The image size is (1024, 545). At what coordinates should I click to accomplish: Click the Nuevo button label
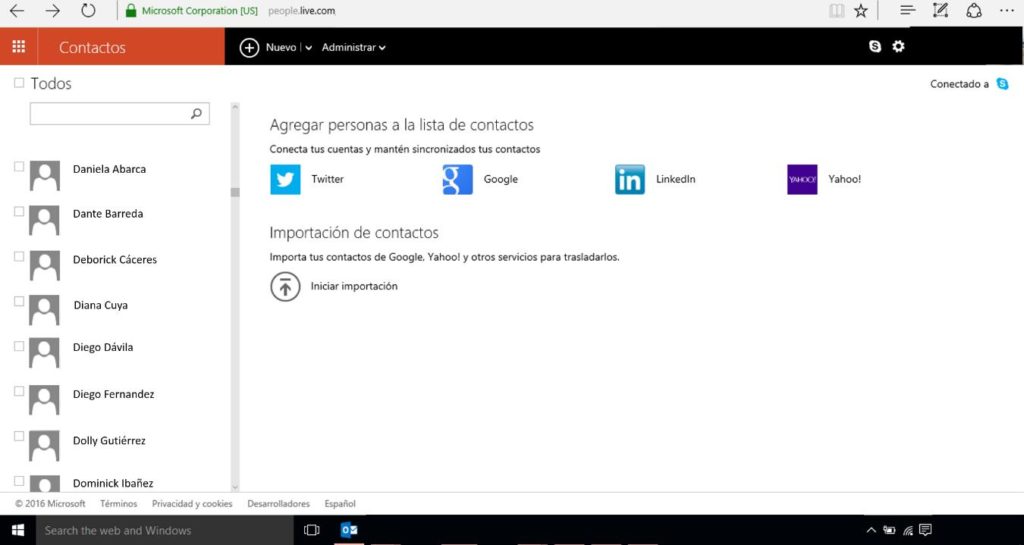click(281, 48)
